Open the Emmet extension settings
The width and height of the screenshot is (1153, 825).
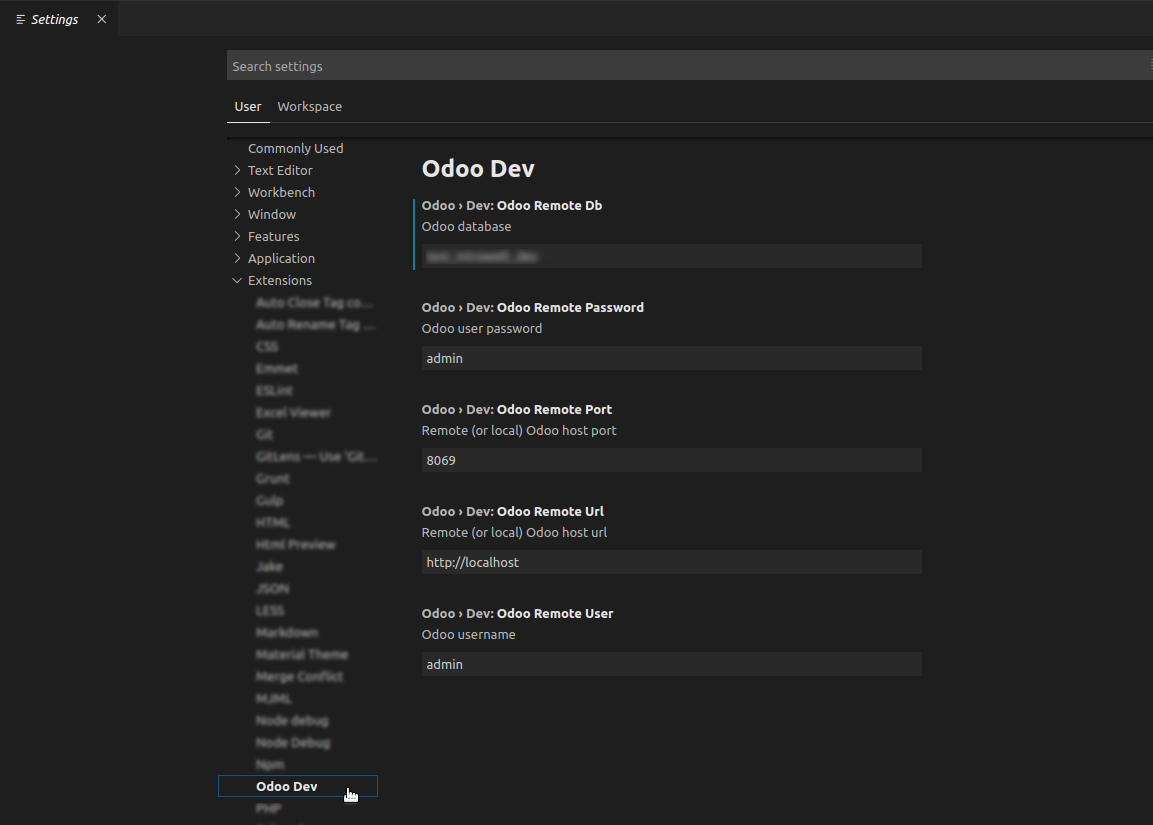point(276,369)
